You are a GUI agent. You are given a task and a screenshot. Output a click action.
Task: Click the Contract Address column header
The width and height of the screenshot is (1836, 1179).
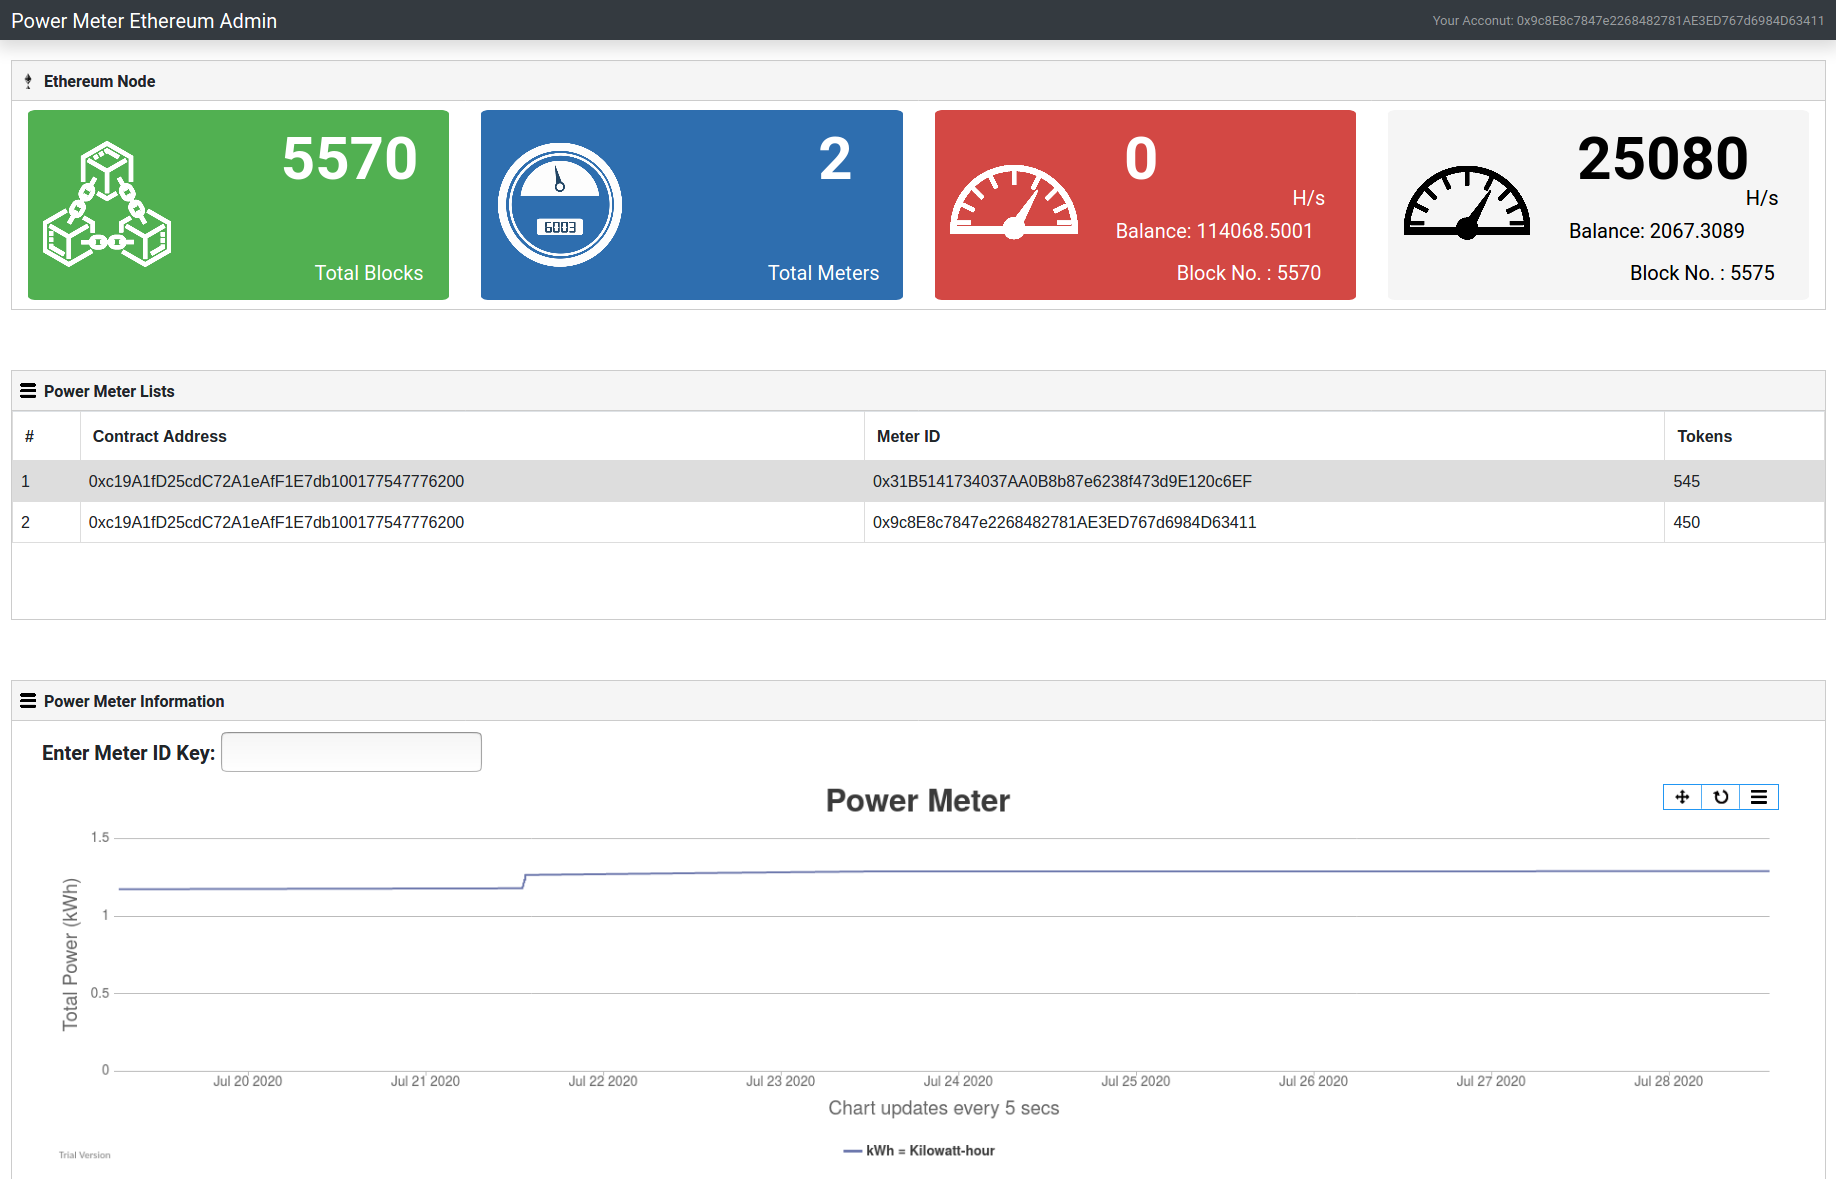coord(160,436)
